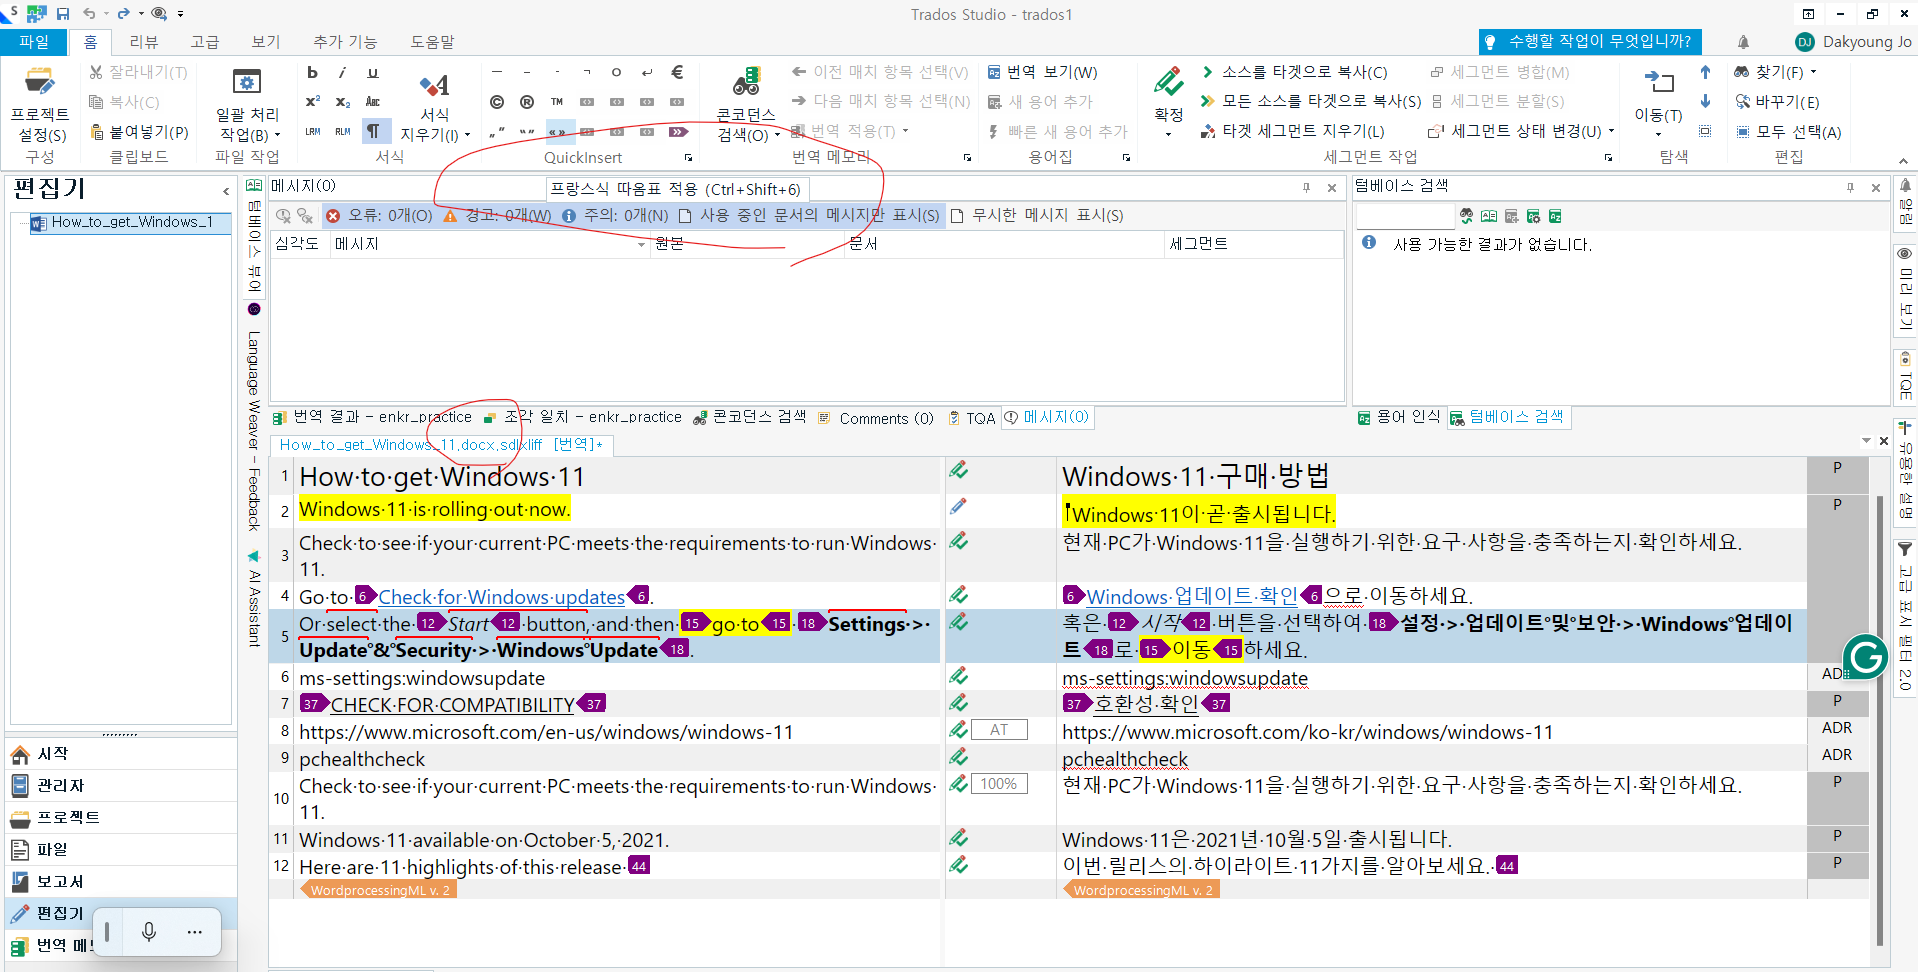Click 바꾸기(E) replace button
This screenshot has height=972, width=1918.
click(x=1777, y=101)
